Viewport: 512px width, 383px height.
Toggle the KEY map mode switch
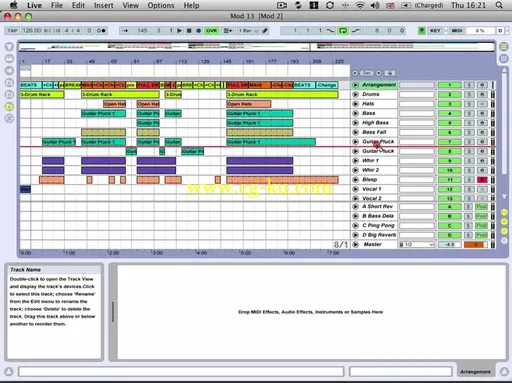click(x=435, y=31)
